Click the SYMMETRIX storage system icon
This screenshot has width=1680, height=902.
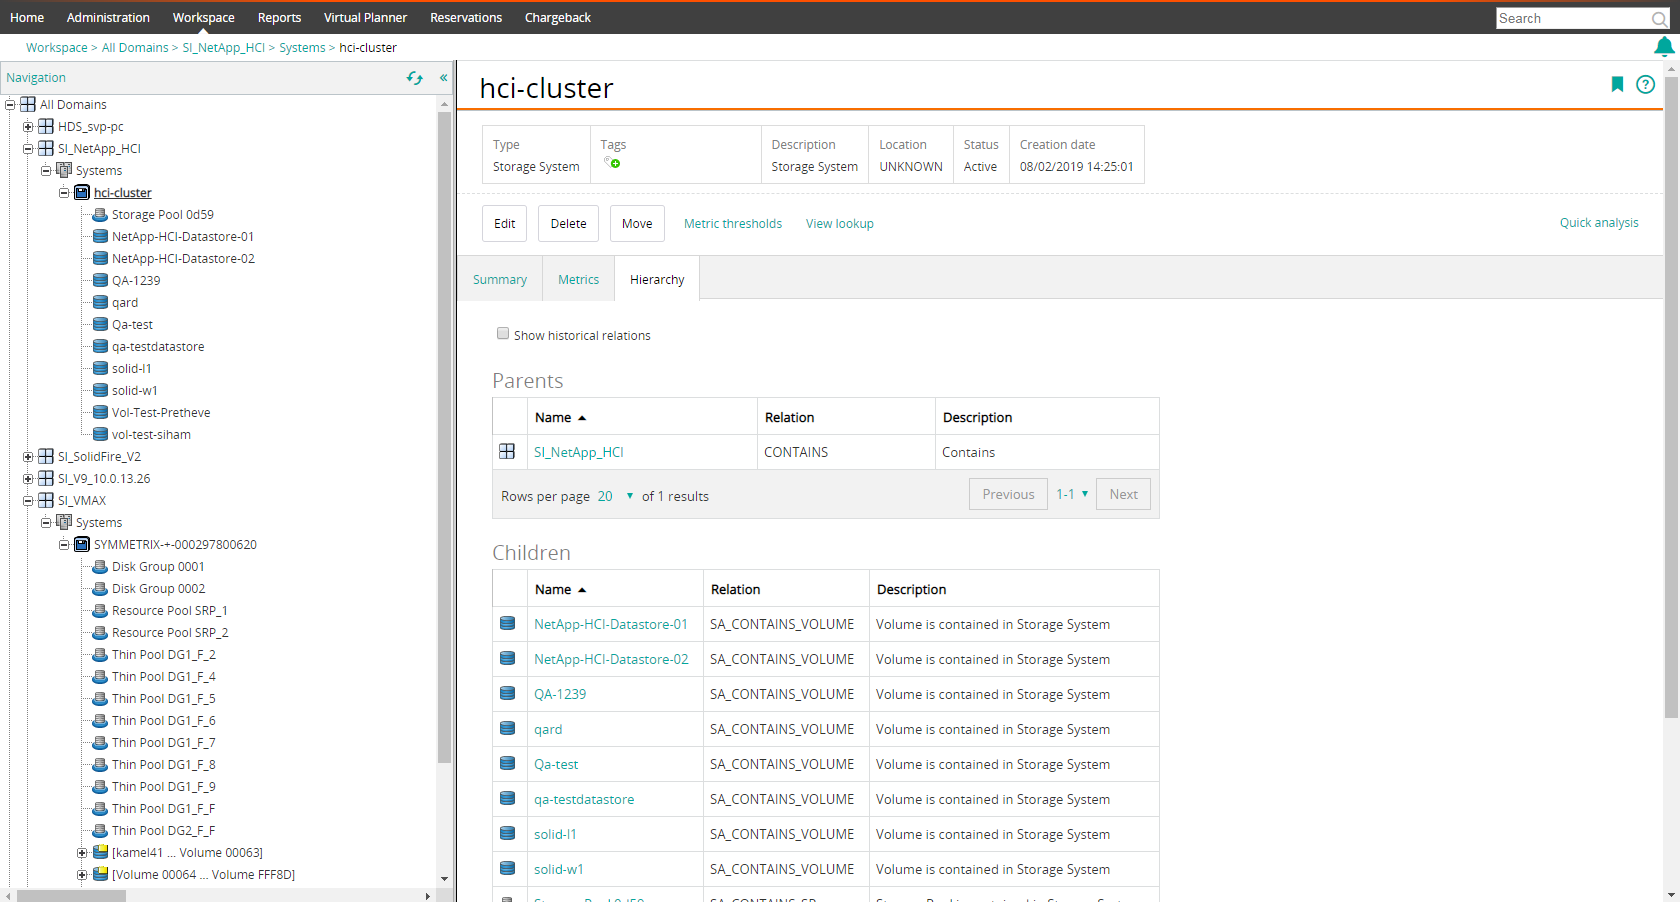pos(82,544)
